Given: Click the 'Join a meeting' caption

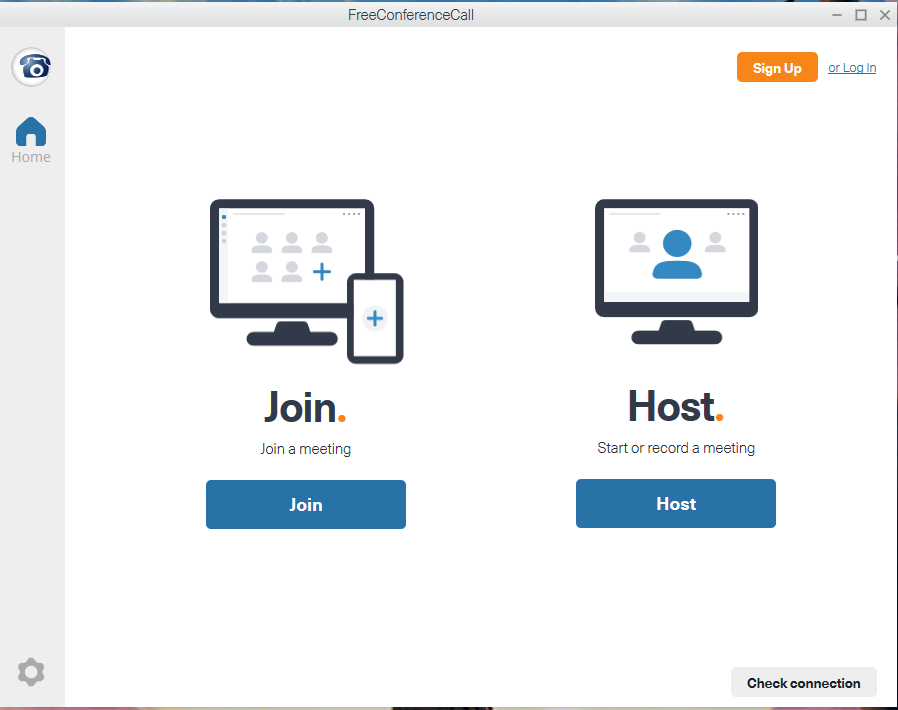Looking at the screenshot, I should 305,449.
